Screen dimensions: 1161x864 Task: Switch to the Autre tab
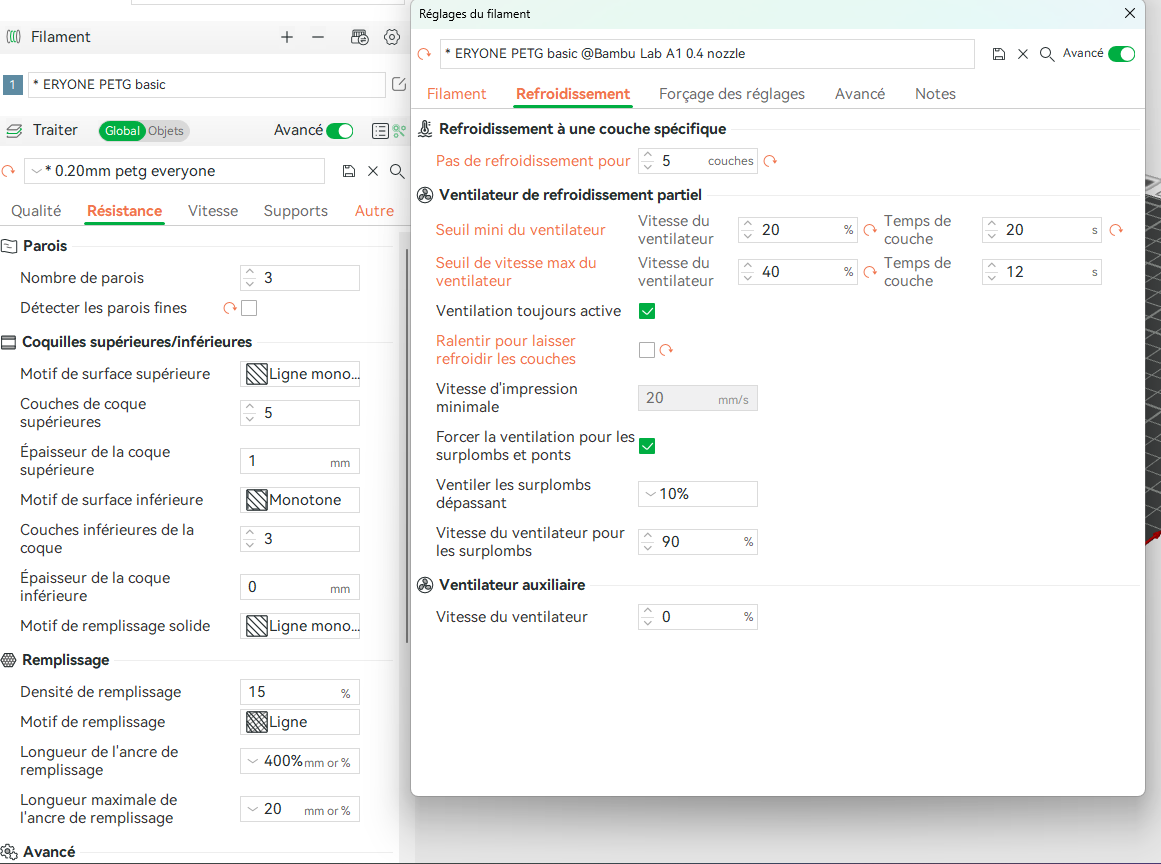coord(374,211)
